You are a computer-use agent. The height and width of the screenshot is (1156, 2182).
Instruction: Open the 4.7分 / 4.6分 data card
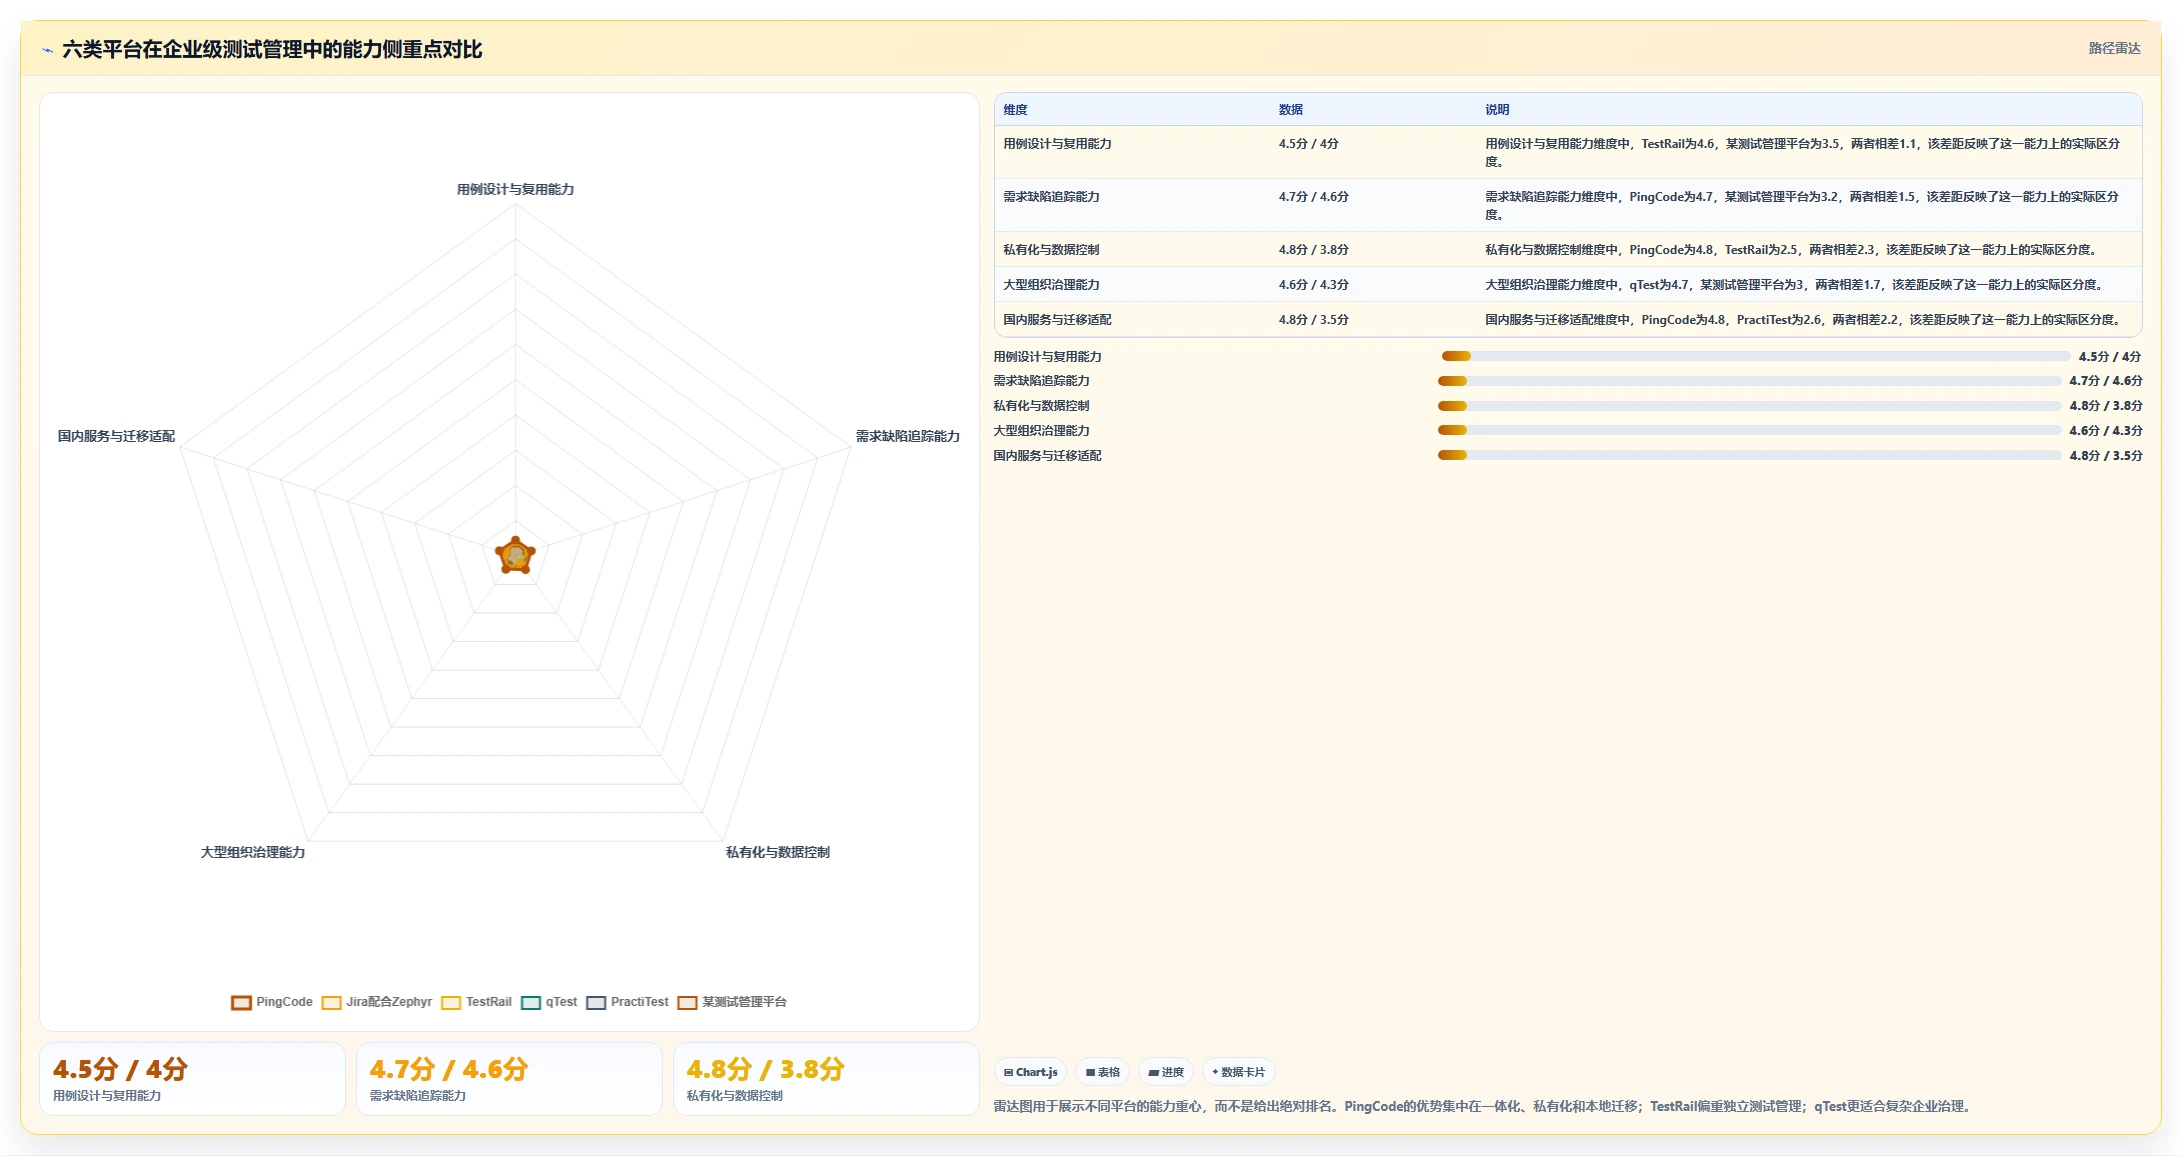[x=509, y=1079]
